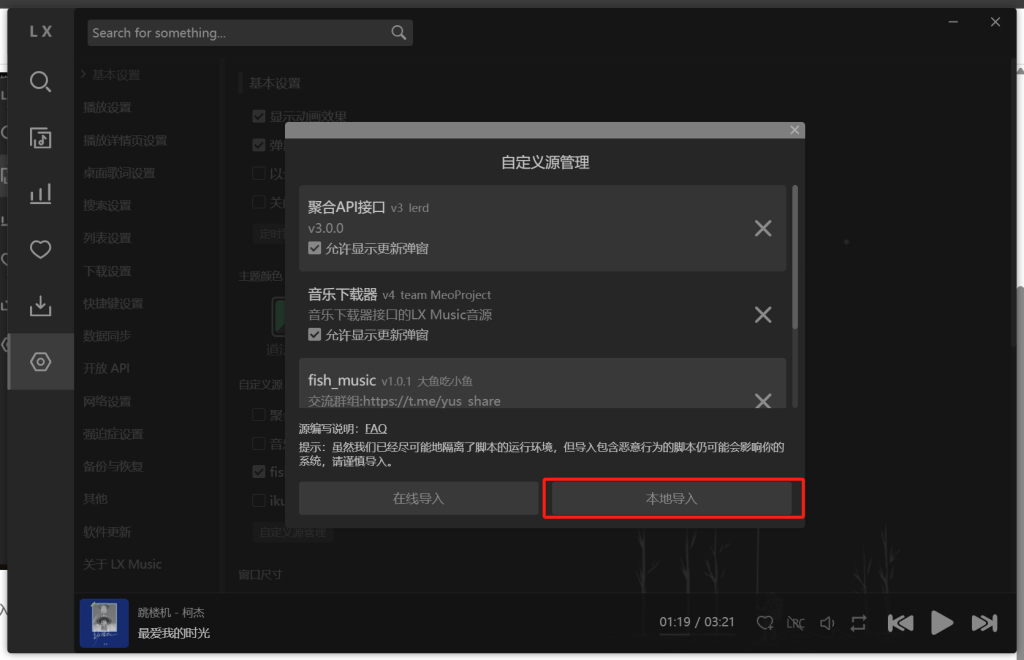1024x660 pixels.
Task: Toggle desktop lyrics LRC icon
Action: [795, 623]
